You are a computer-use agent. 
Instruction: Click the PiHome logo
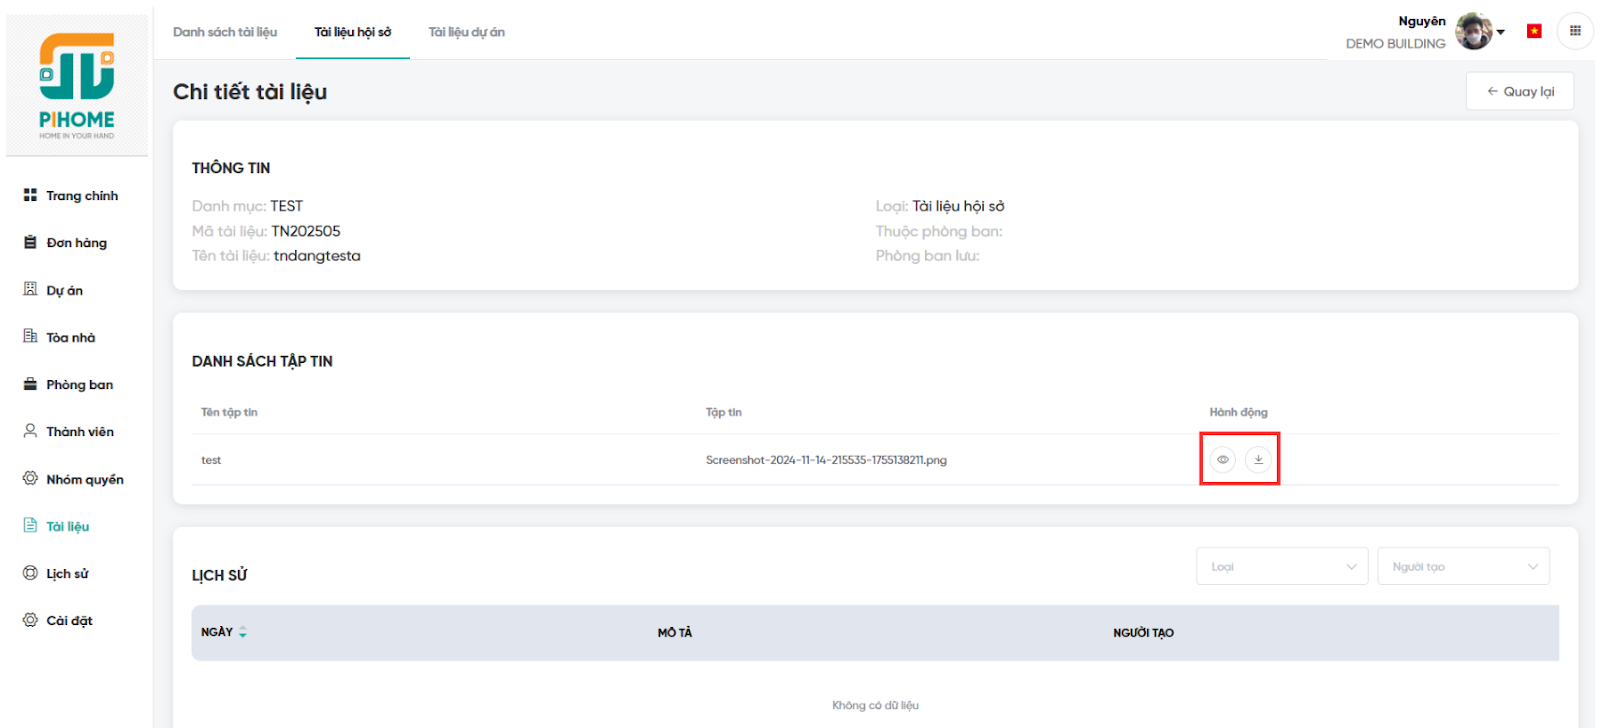[77, 86]
